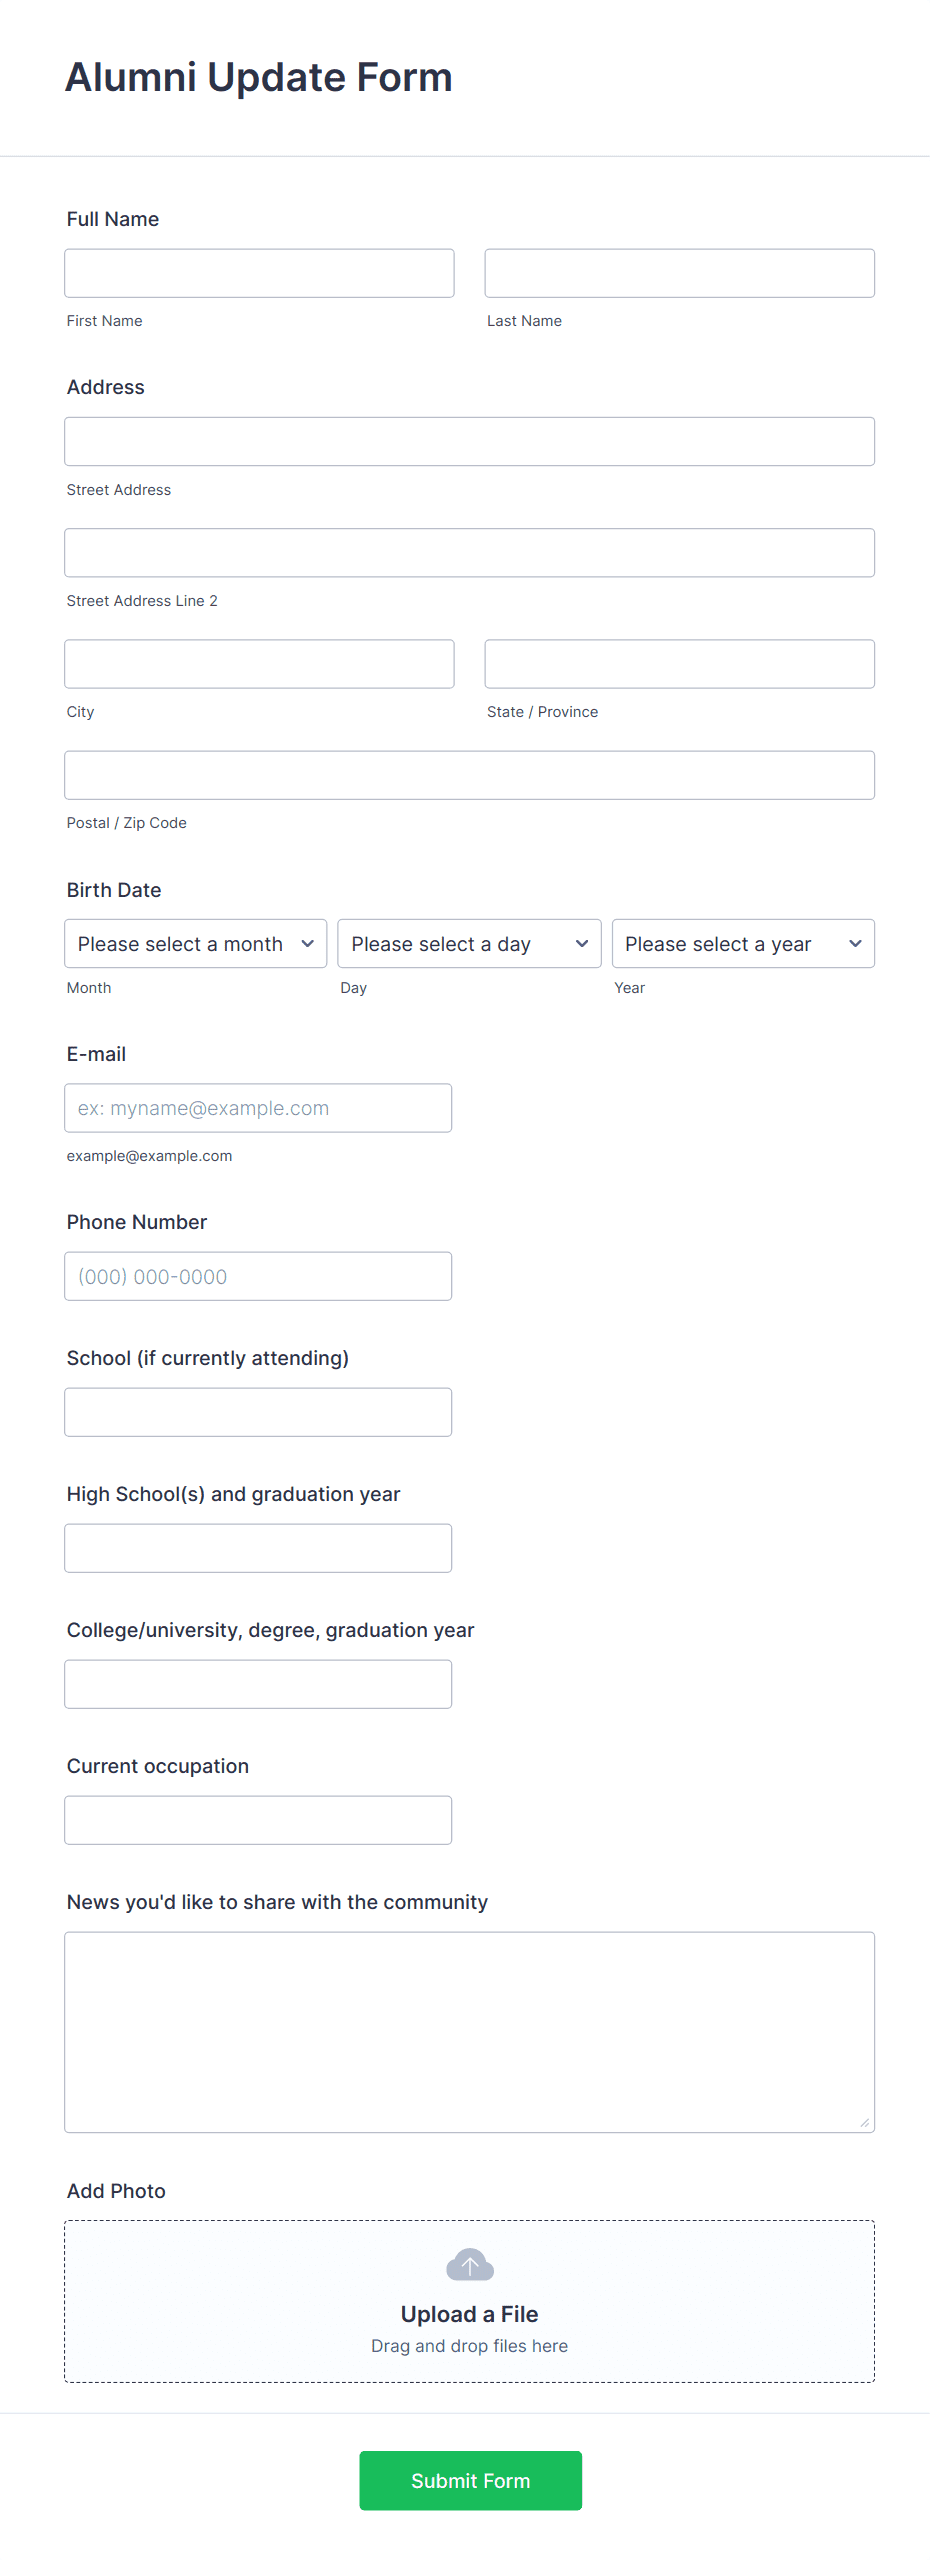The image size is (930, 2560).
Task: Click the Street Address Line 2 field
Action: 469,551
